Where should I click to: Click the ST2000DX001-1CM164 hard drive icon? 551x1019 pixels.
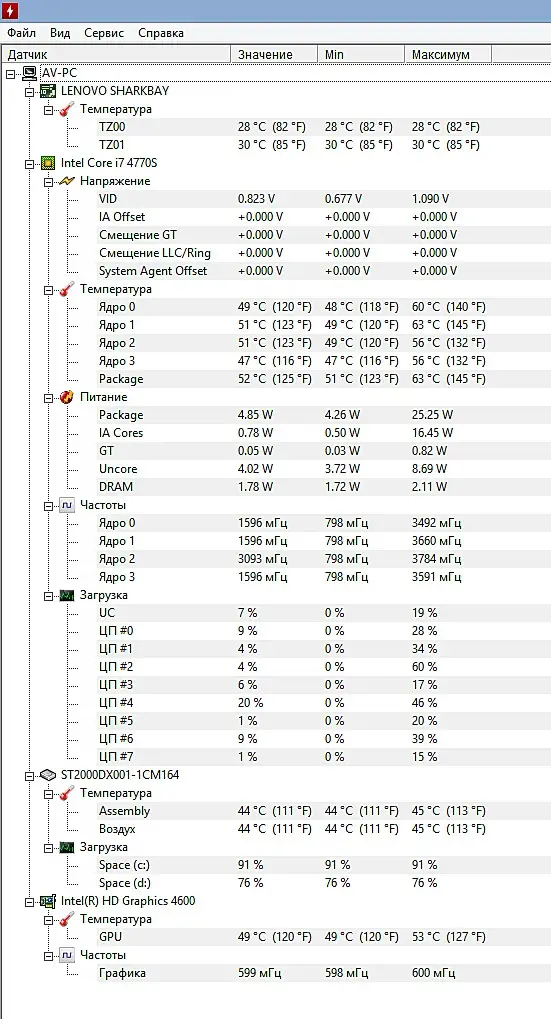[x=48, y=775]
